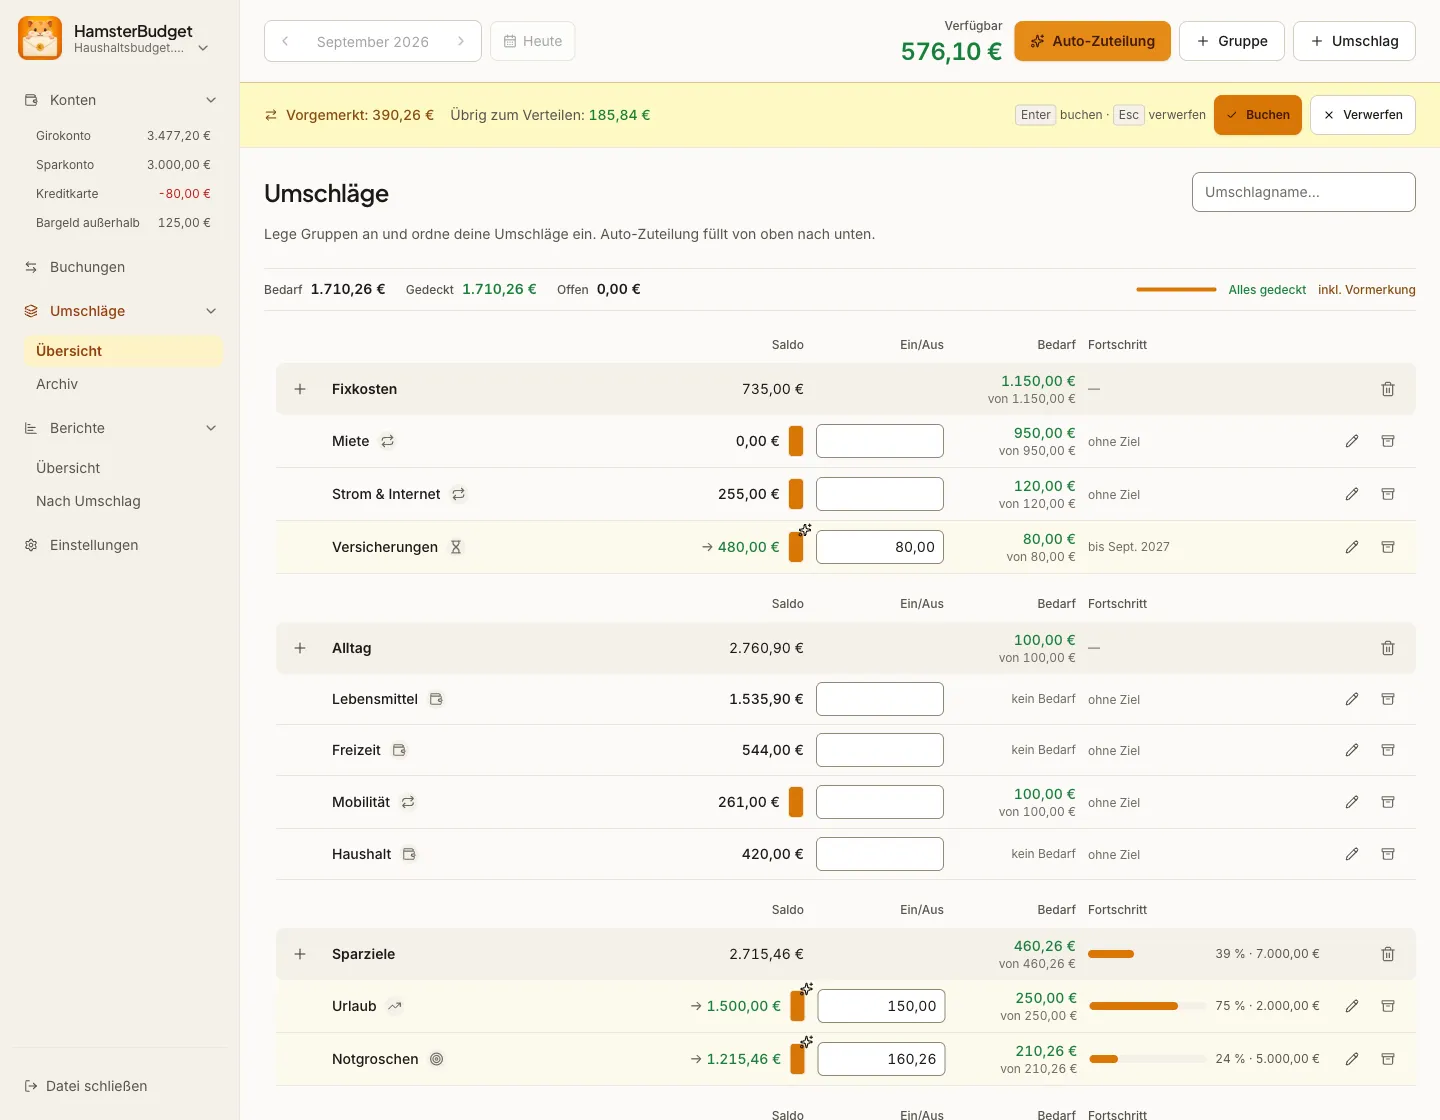
Task: Edit the Urlaub envelope
Action: [1352, 1006]
